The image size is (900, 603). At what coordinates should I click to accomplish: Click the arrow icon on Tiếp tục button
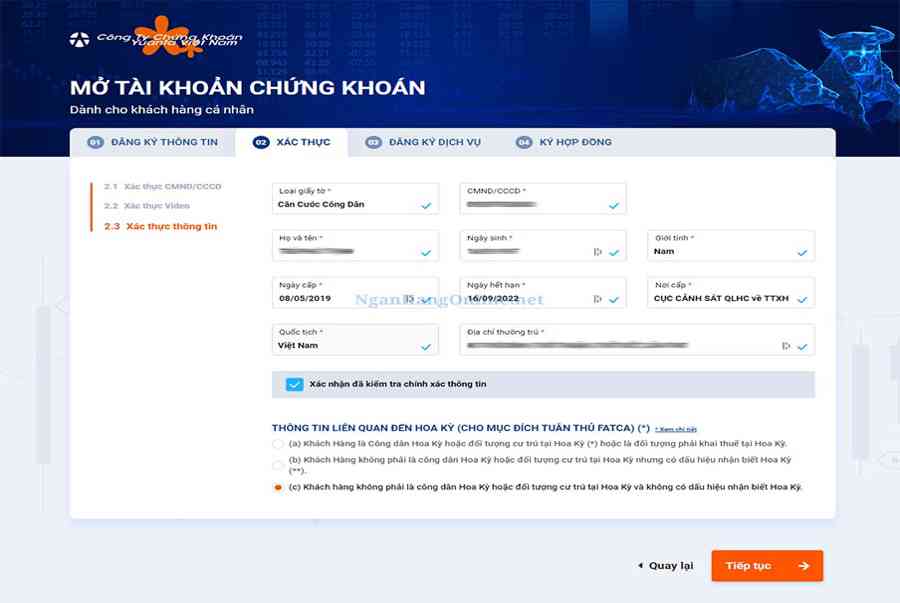(x=804, y=566)
